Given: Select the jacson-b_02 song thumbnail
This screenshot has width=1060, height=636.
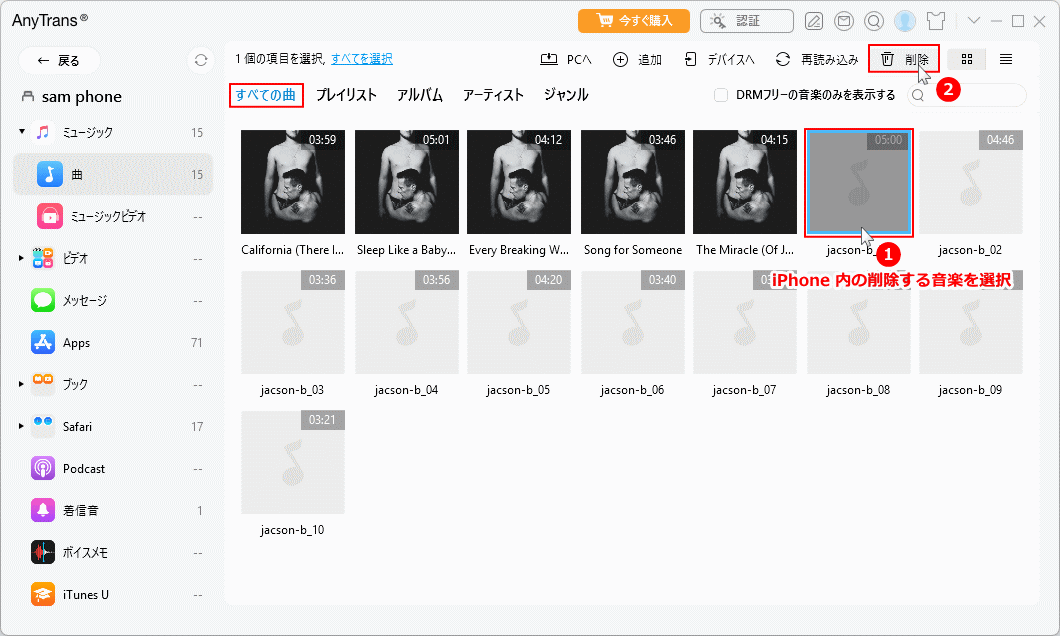Looking at the screenshot, I should (x=971, y=182).
